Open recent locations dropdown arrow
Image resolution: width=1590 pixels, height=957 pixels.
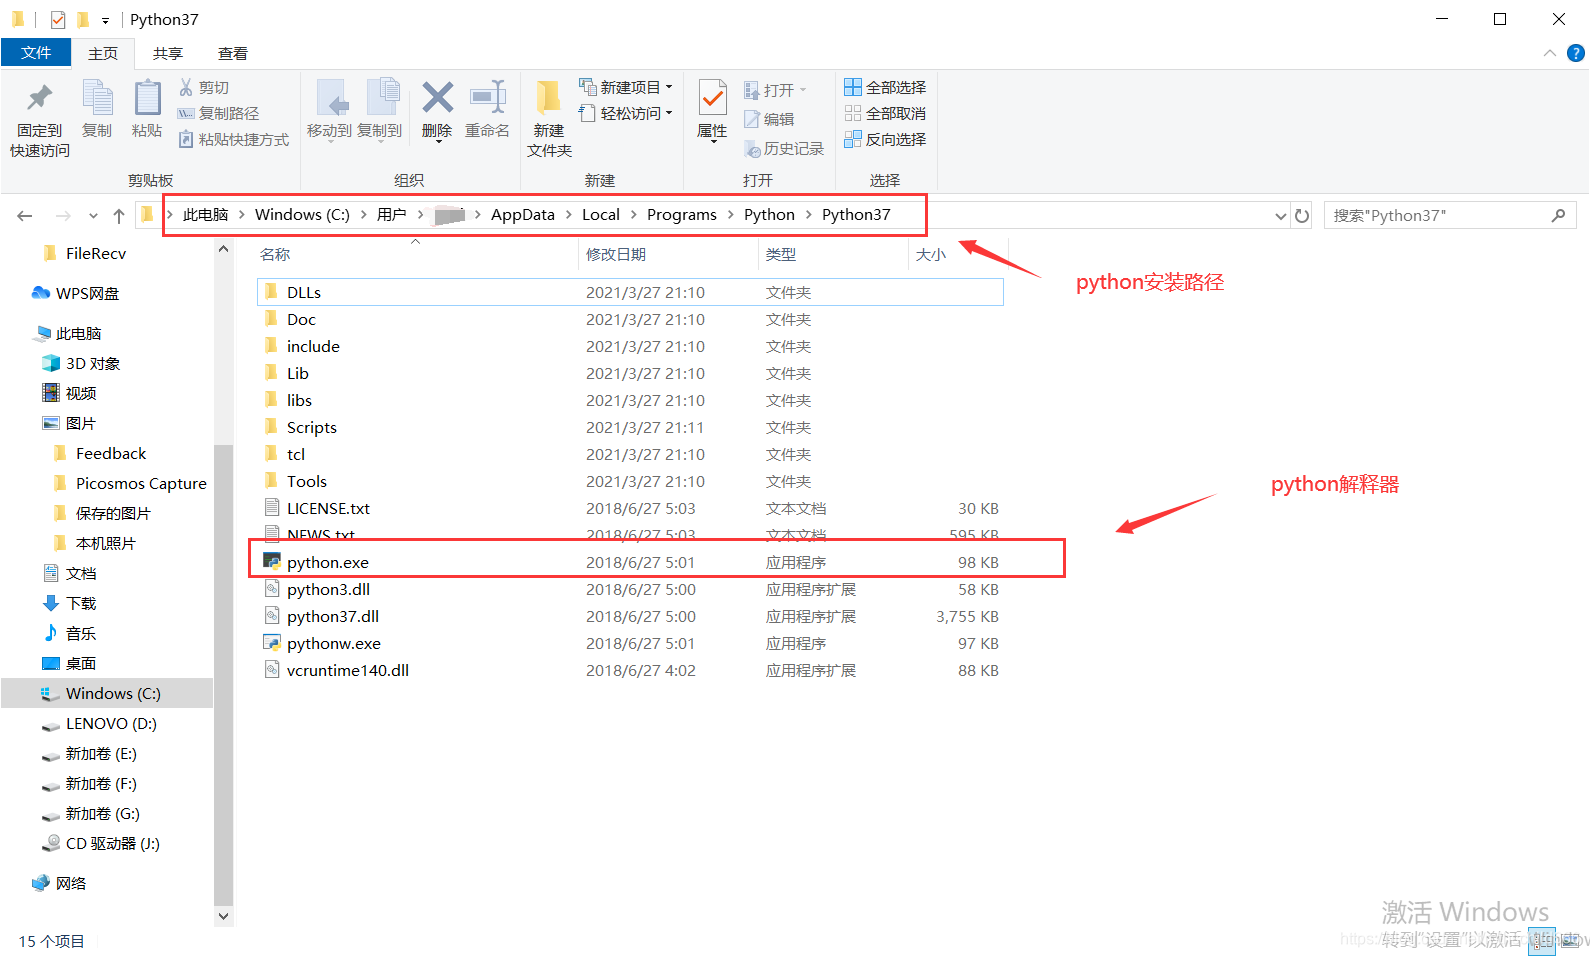click(x=93, y=216)
